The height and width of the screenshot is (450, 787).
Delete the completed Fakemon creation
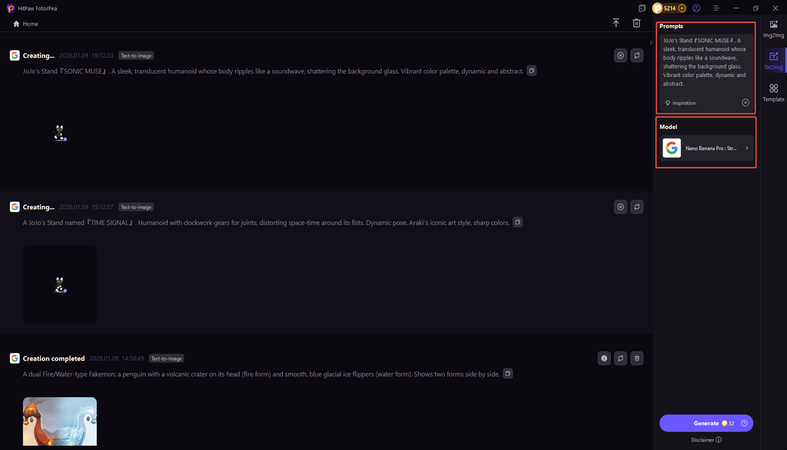coord(637,358)
